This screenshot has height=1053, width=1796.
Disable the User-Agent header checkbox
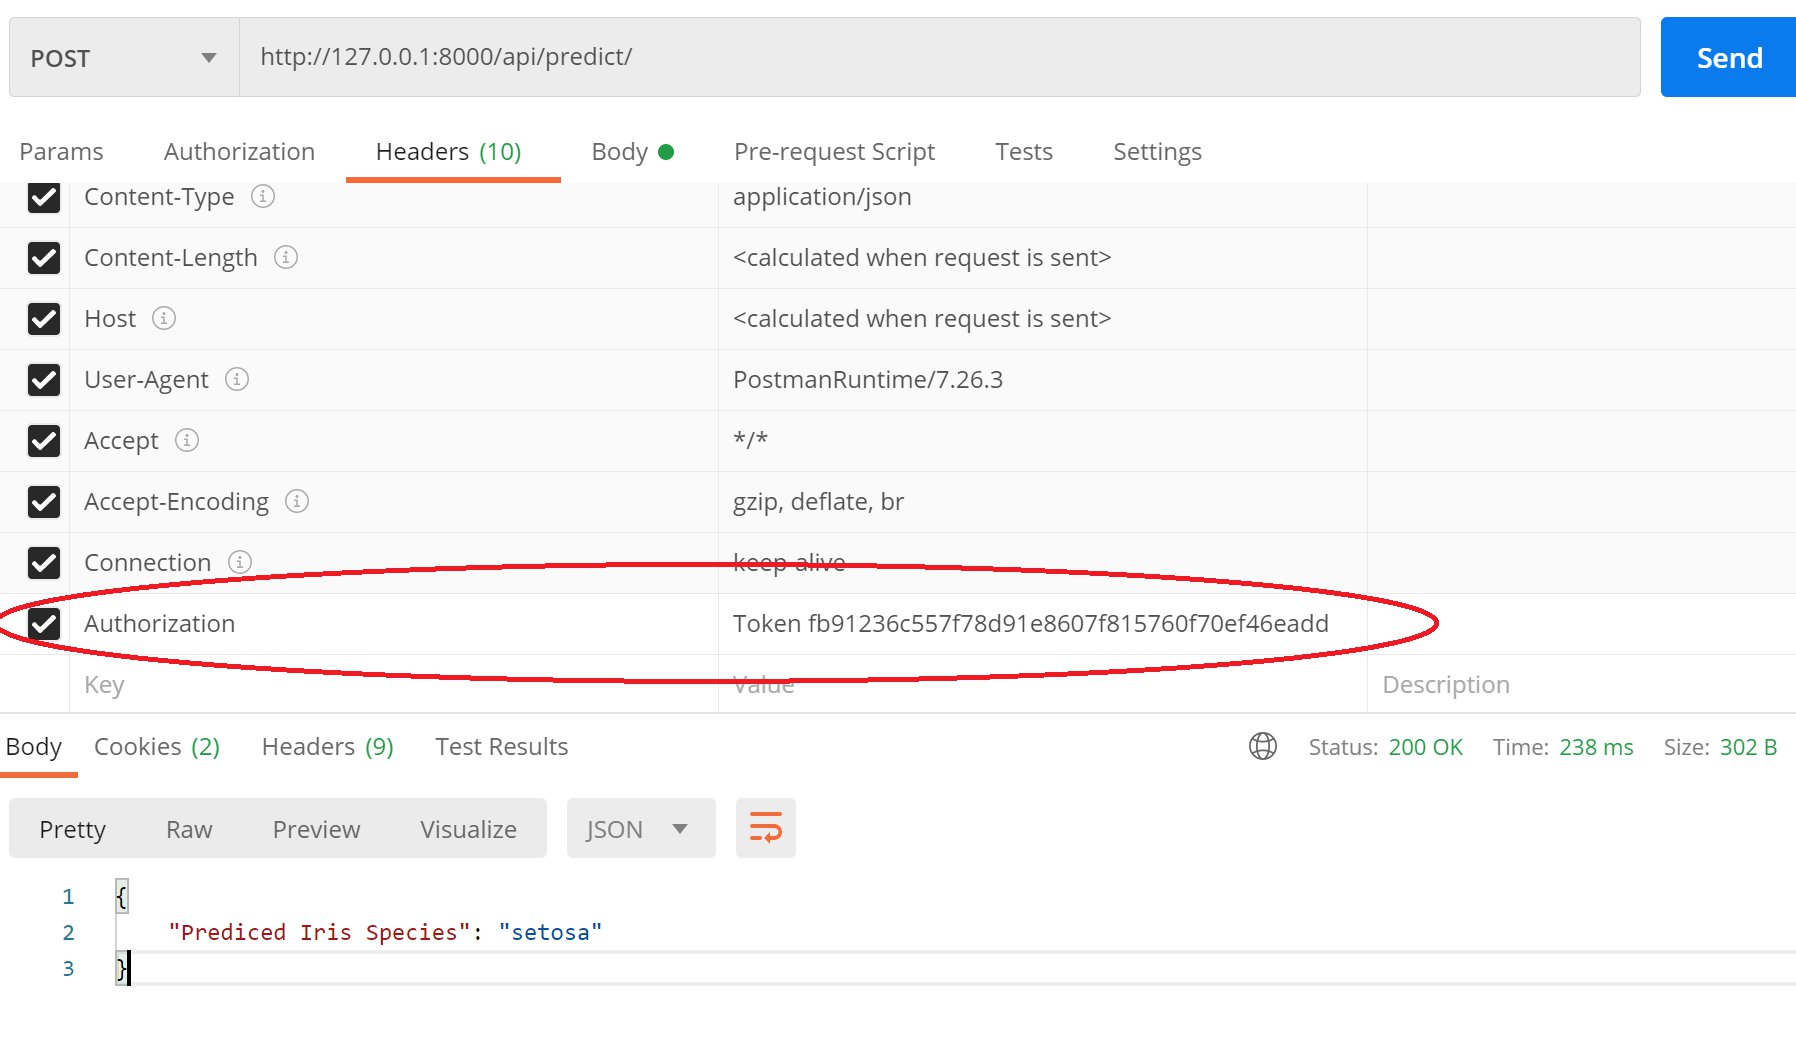(44, 380)
